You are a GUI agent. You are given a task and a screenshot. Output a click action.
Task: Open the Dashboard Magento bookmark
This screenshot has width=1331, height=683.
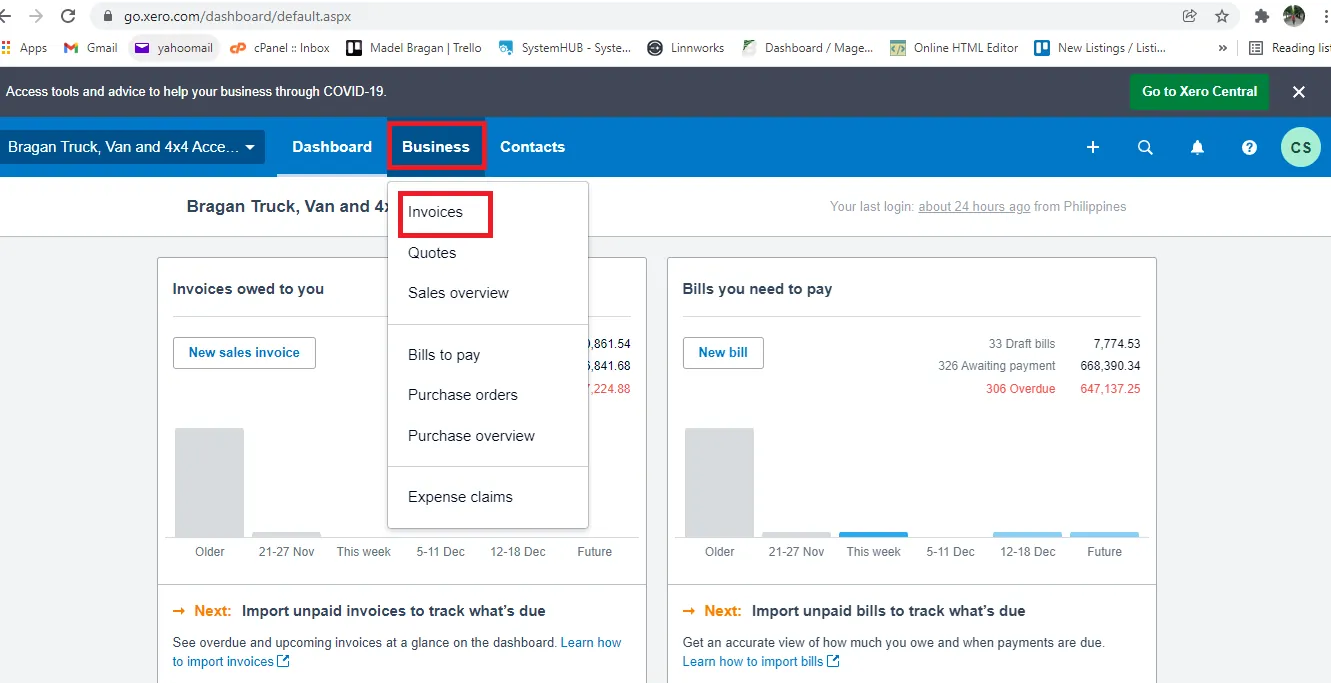click(807, 48)
